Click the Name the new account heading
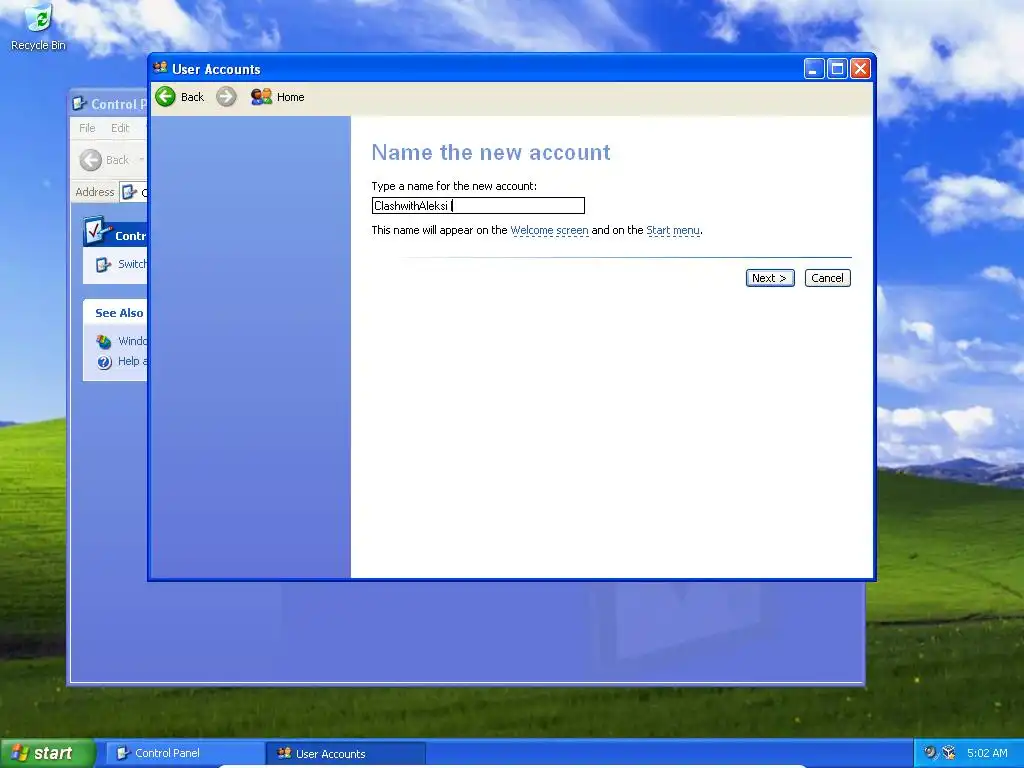Screen dimensions: 1024x768 tap(491, 152)
